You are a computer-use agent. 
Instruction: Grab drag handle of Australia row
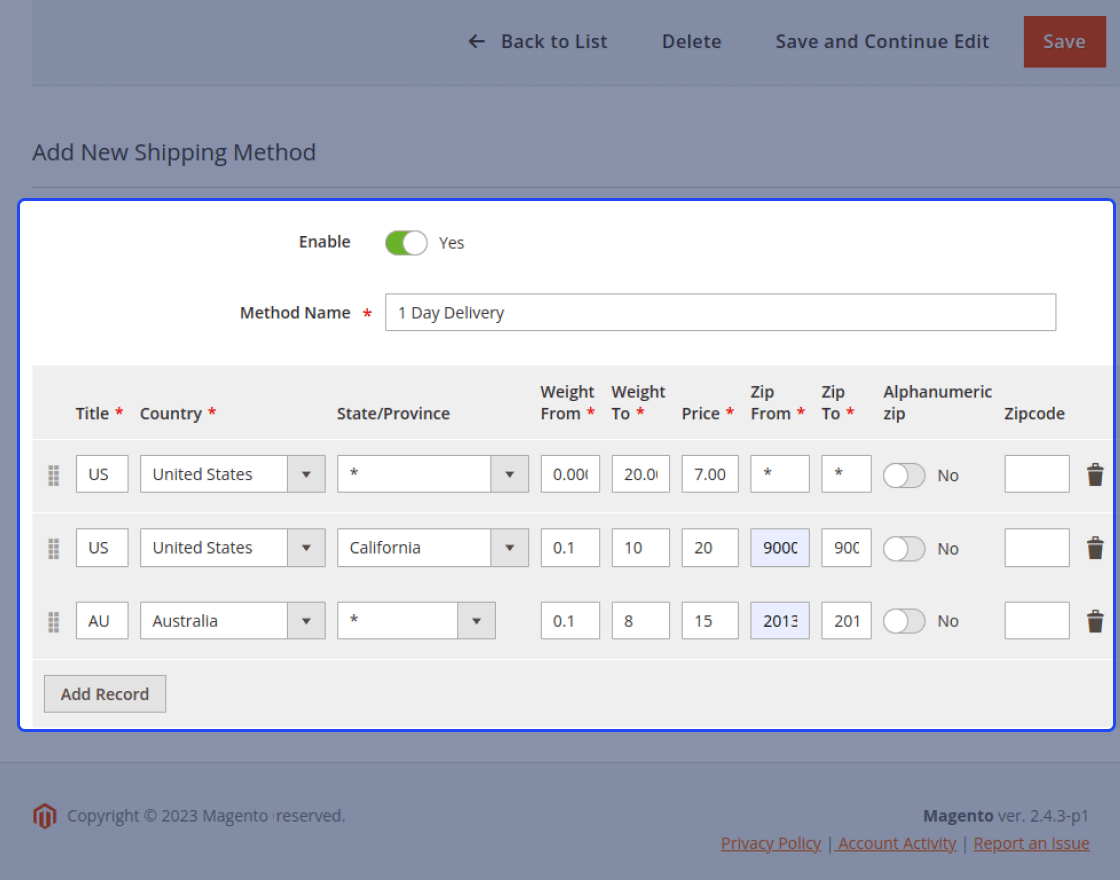[54, 621]
